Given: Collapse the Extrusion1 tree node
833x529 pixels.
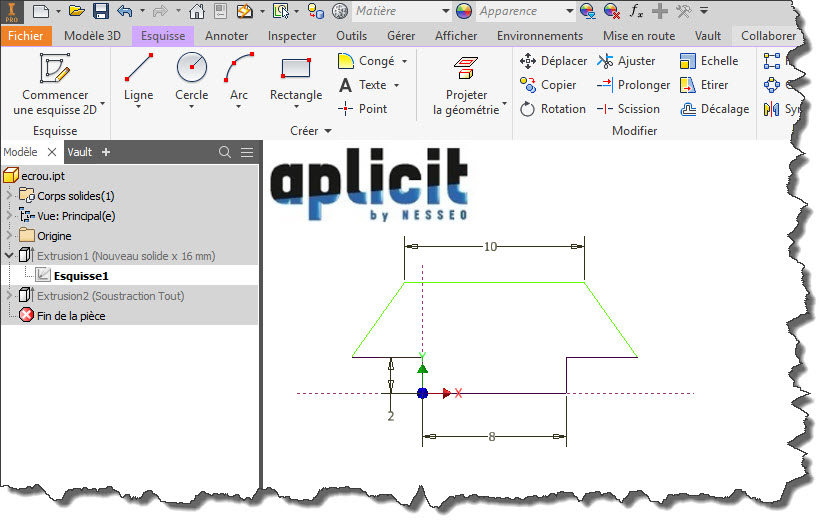Looking at the screenshot, I should point(10,256).
